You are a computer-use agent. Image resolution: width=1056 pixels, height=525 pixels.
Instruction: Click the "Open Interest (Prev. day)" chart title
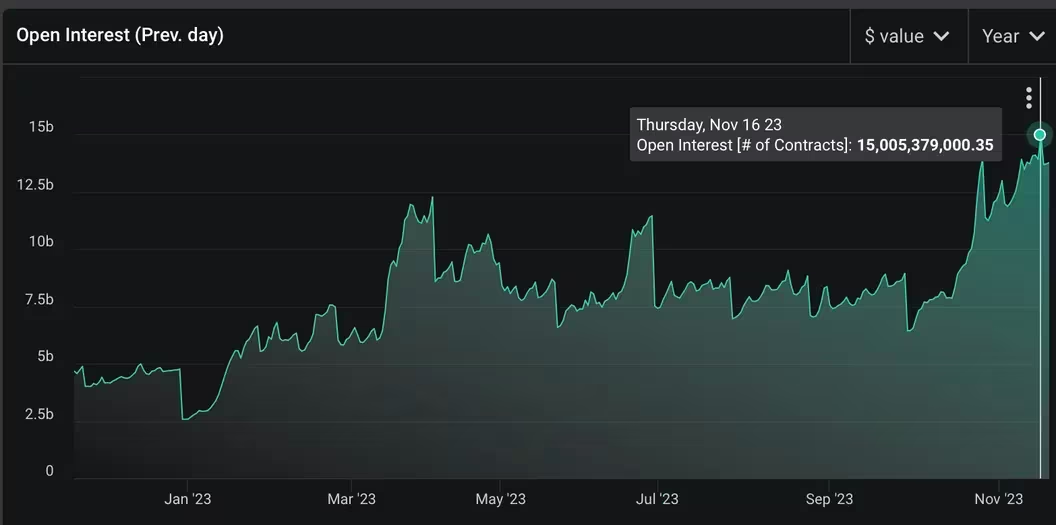click(x=120, y=35)
